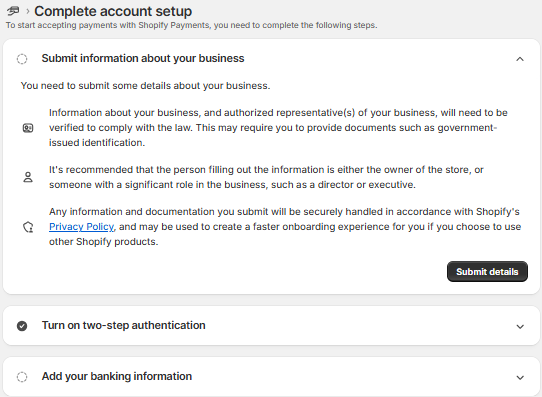Click the person icon beside owner recommendation
This screenshot has width=542, height=397.
click(28, 177)
